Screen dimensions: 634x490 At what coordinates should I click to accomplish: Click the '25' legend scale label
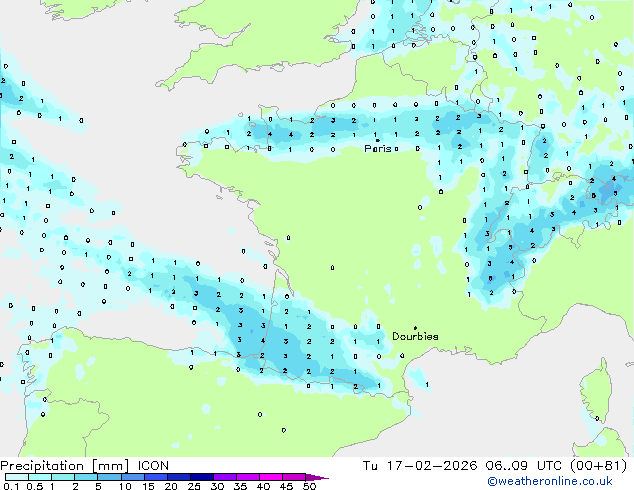coord(194,486)
